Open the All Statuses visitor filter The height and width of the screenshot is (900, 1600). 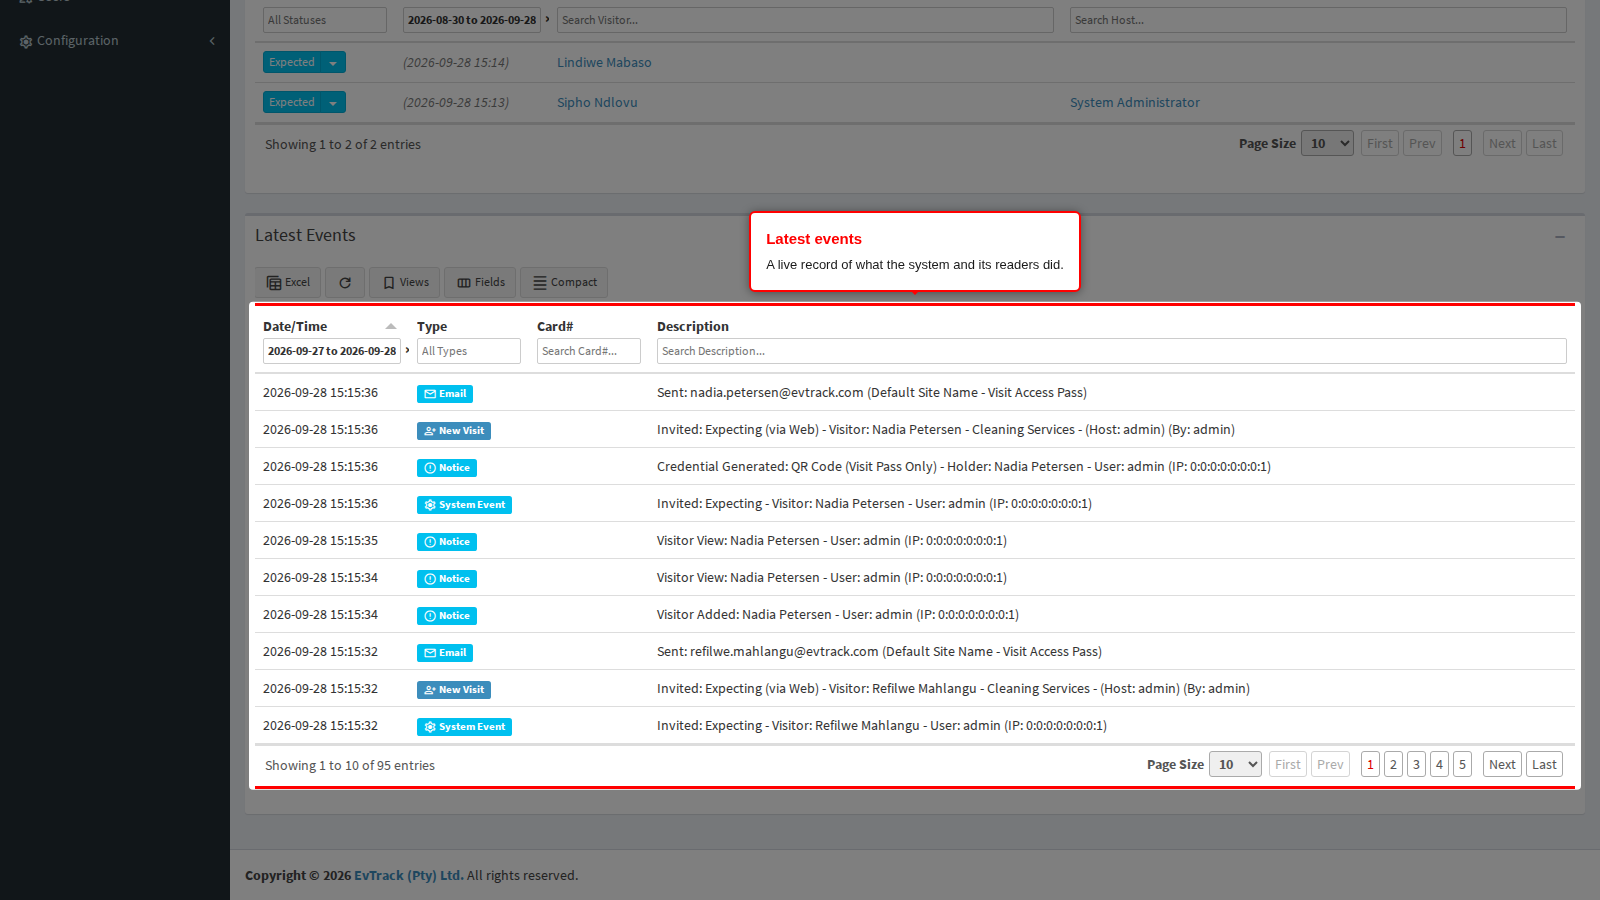[x=325, y=20]
